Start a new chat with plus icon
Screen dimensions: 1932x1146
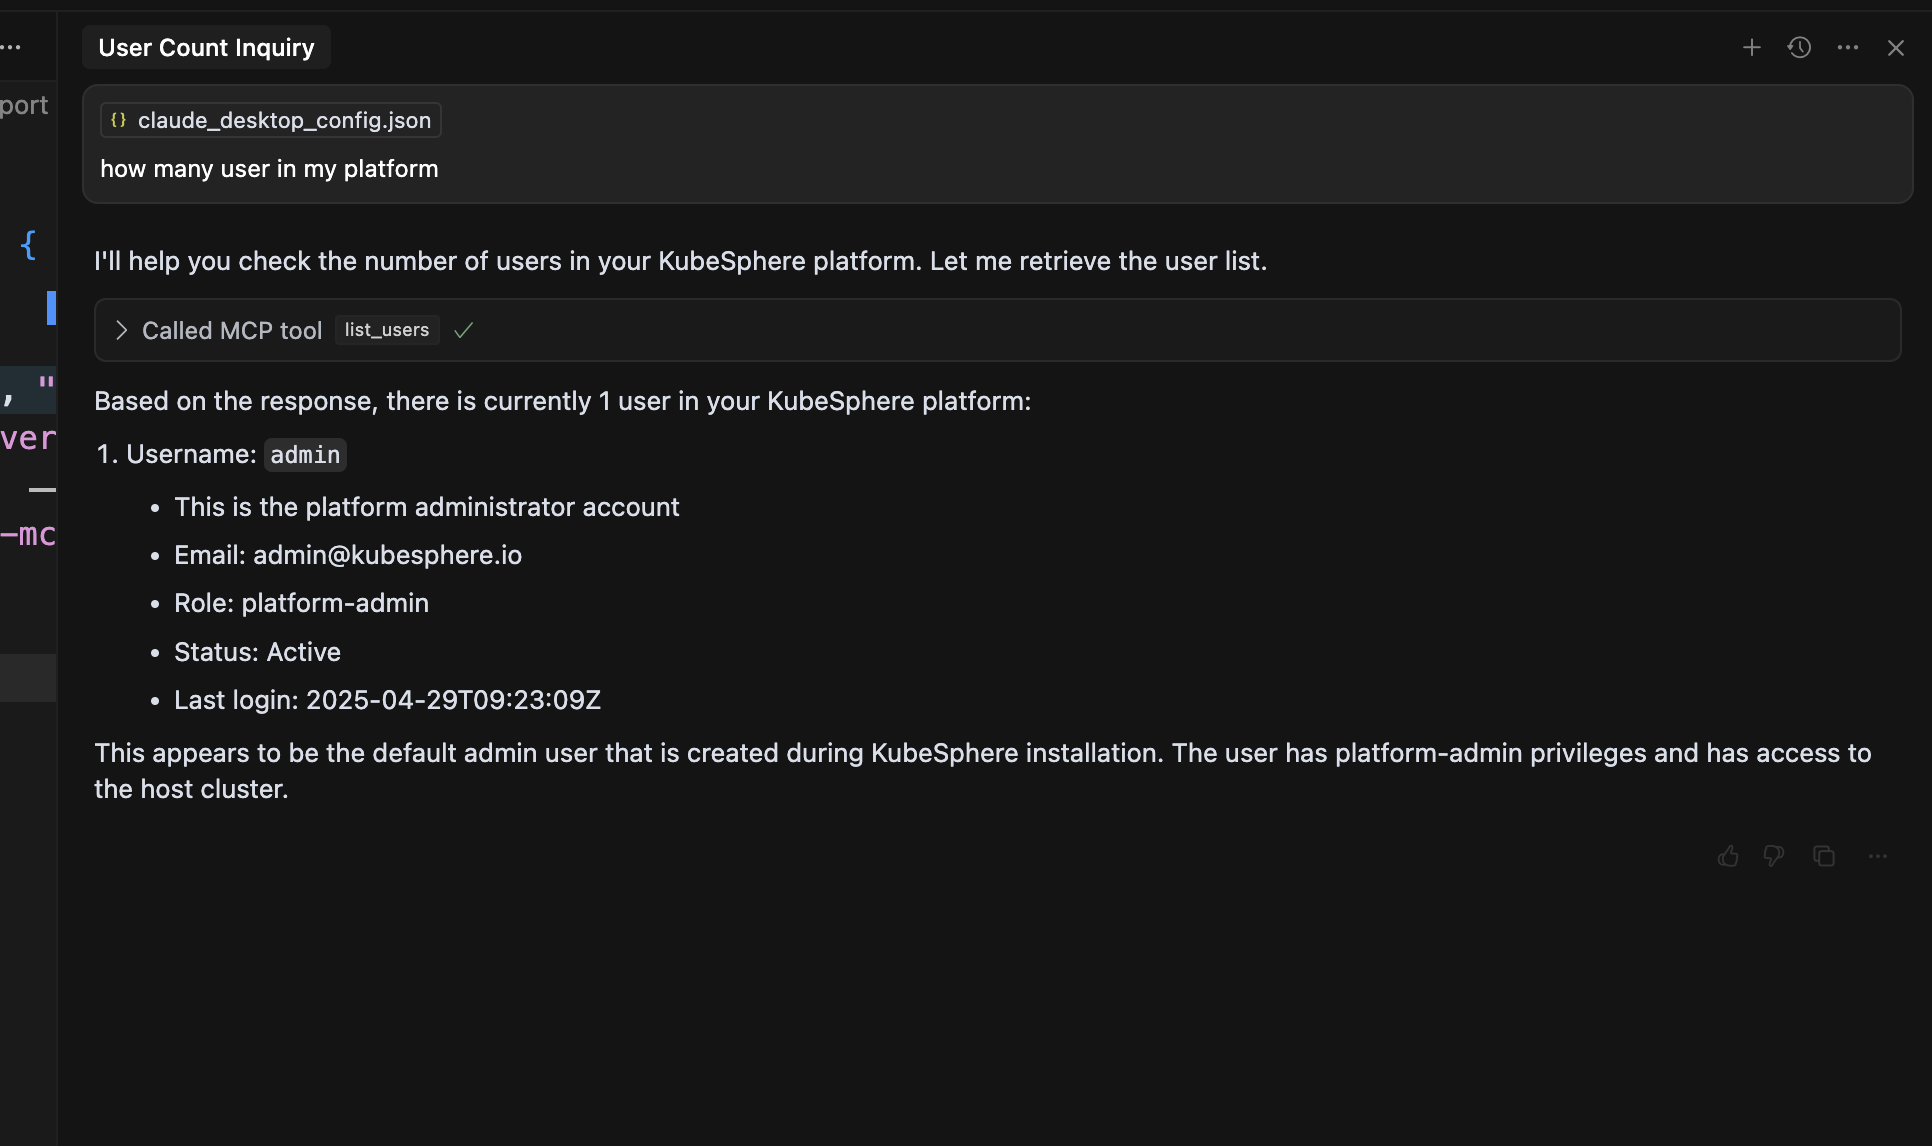(x=1751, y=48)
